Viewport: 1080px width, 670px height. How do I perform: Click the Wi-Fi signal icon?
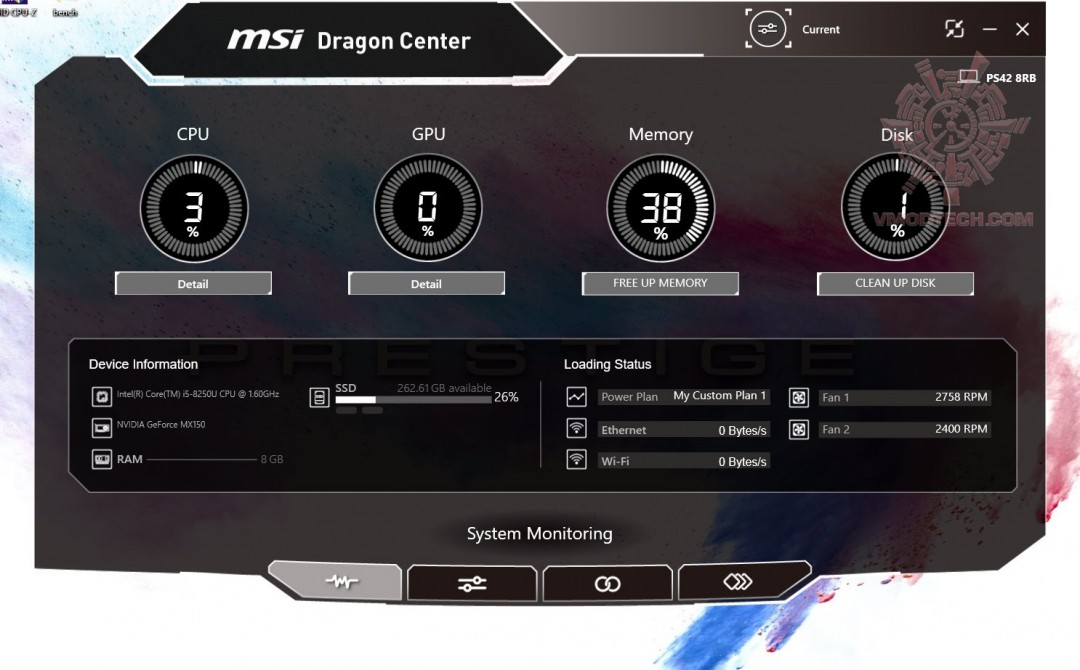(577, 459)
